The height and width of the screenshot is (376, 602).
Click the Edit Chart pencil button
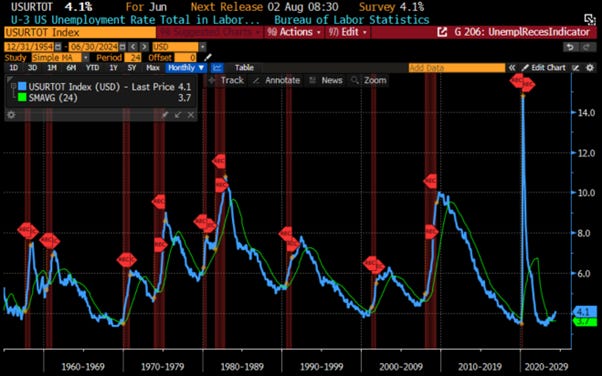pyautogui.click(x=543, y=68)
